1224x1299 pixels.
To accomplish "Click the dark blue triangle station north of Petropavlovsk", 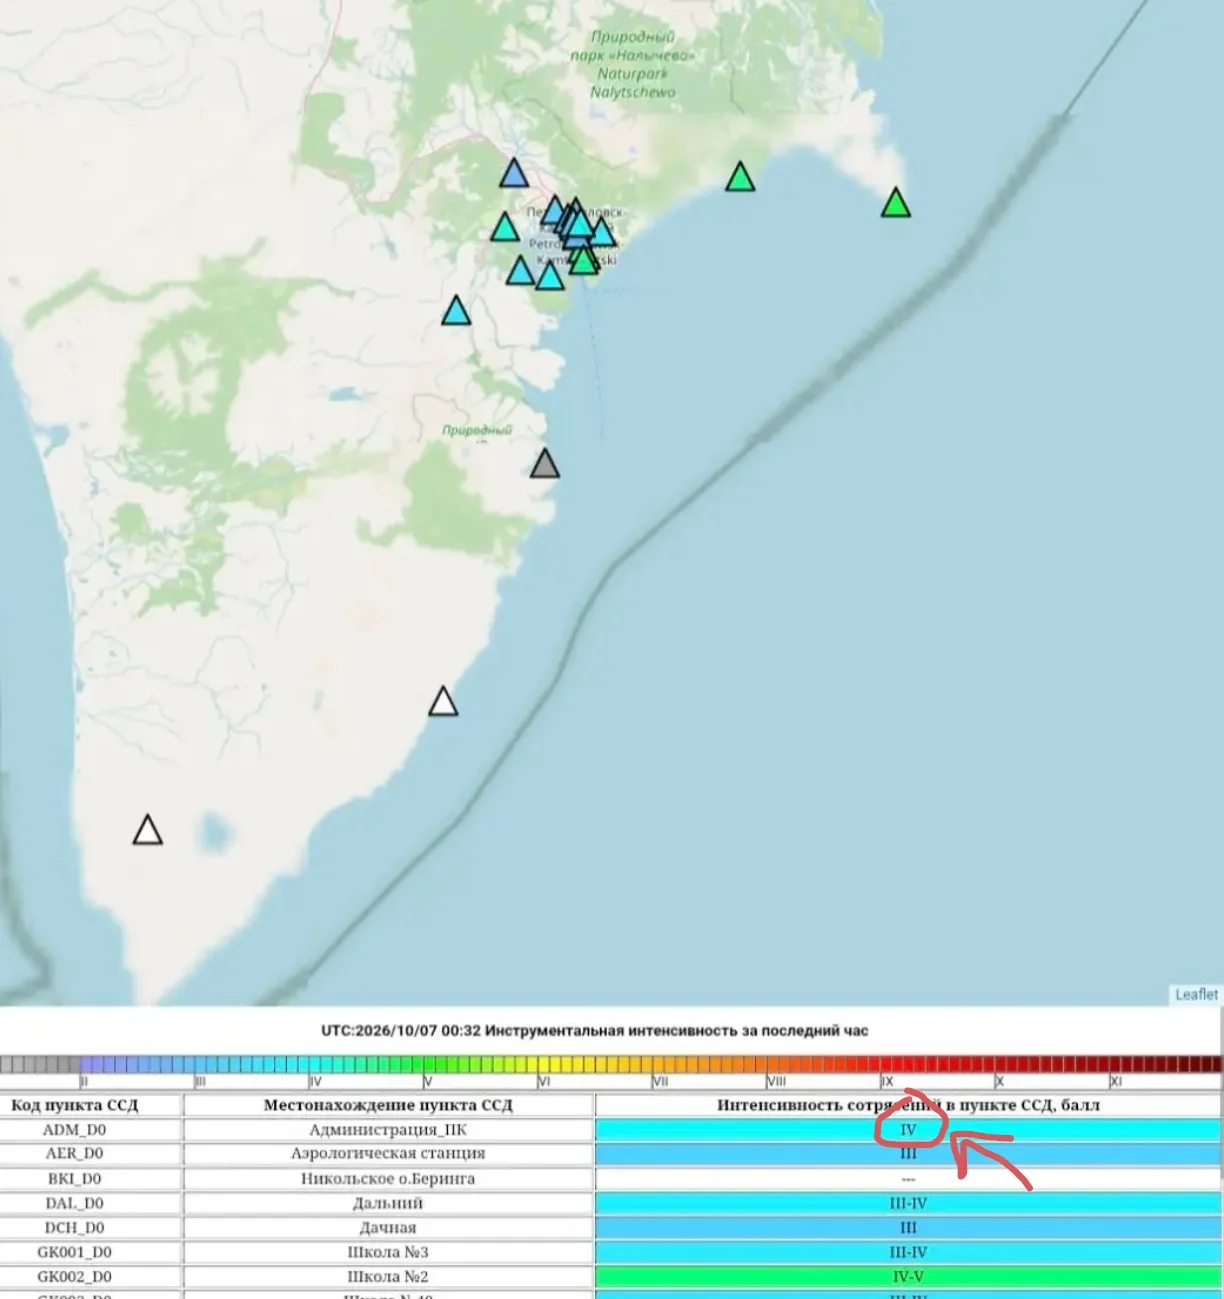I will coord(514,174).
